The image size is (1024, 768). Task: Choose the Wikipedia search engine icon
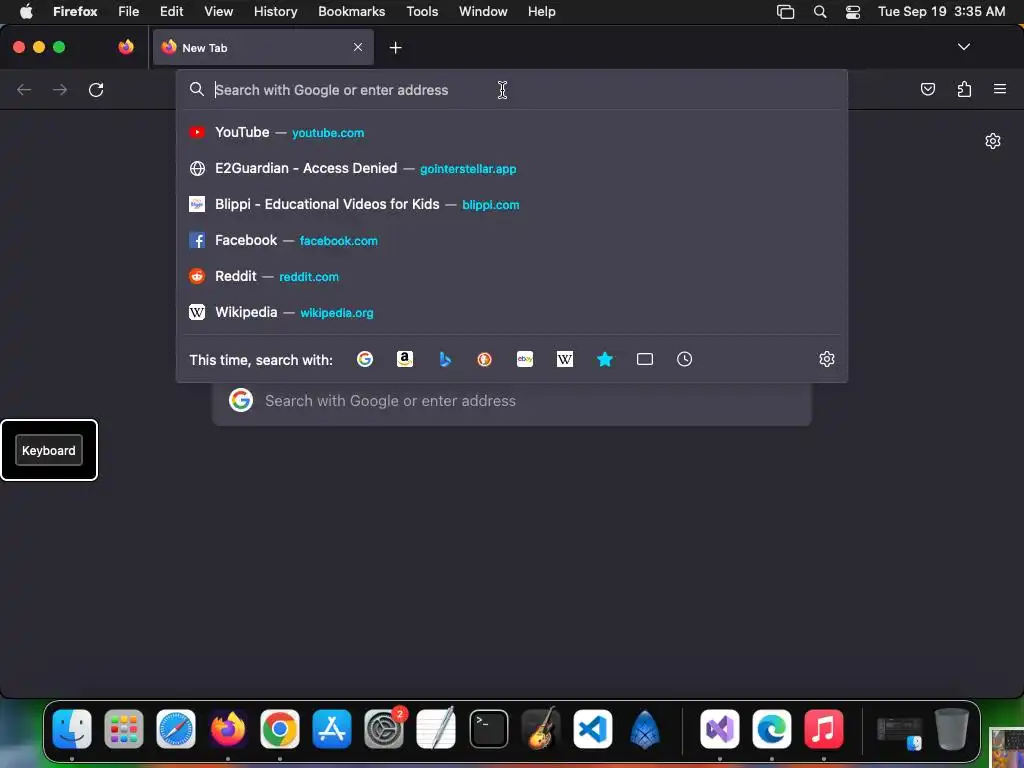pos(565,359)
